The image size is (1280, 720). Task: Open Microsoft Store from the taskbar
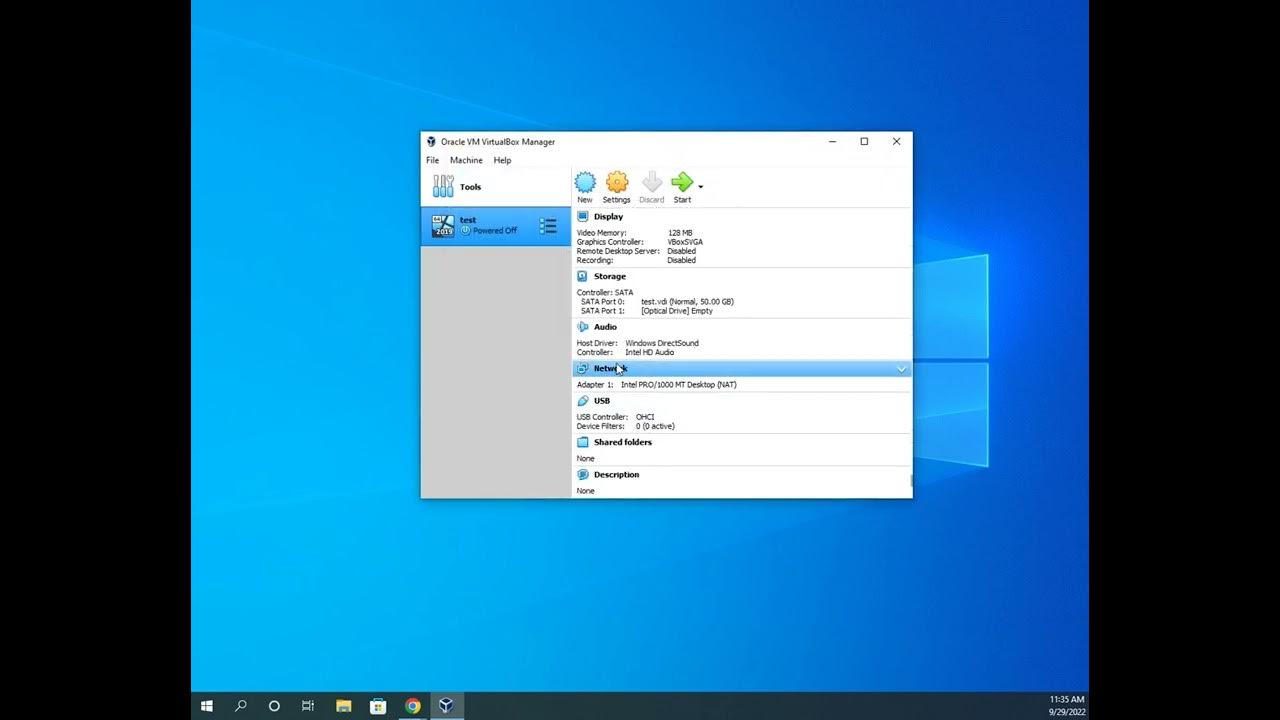pos(378,706)
